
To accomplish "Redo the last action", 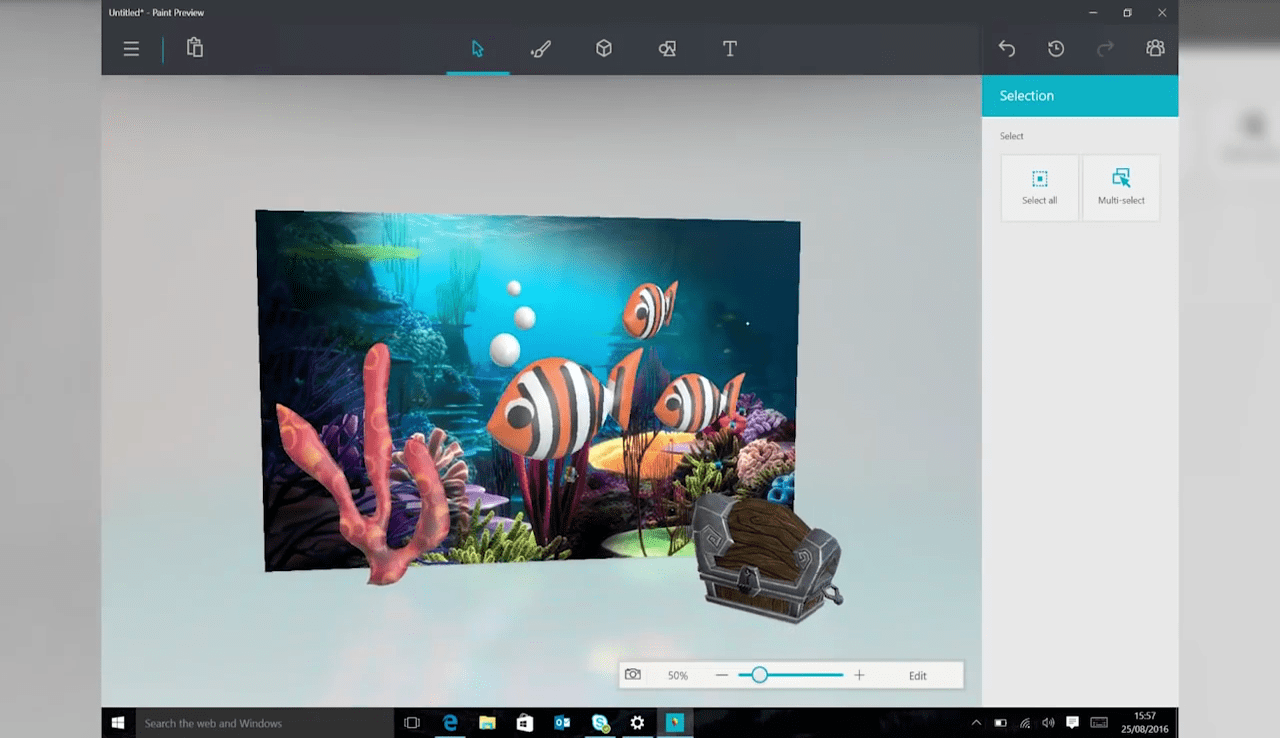I will tap(1106, 48).
